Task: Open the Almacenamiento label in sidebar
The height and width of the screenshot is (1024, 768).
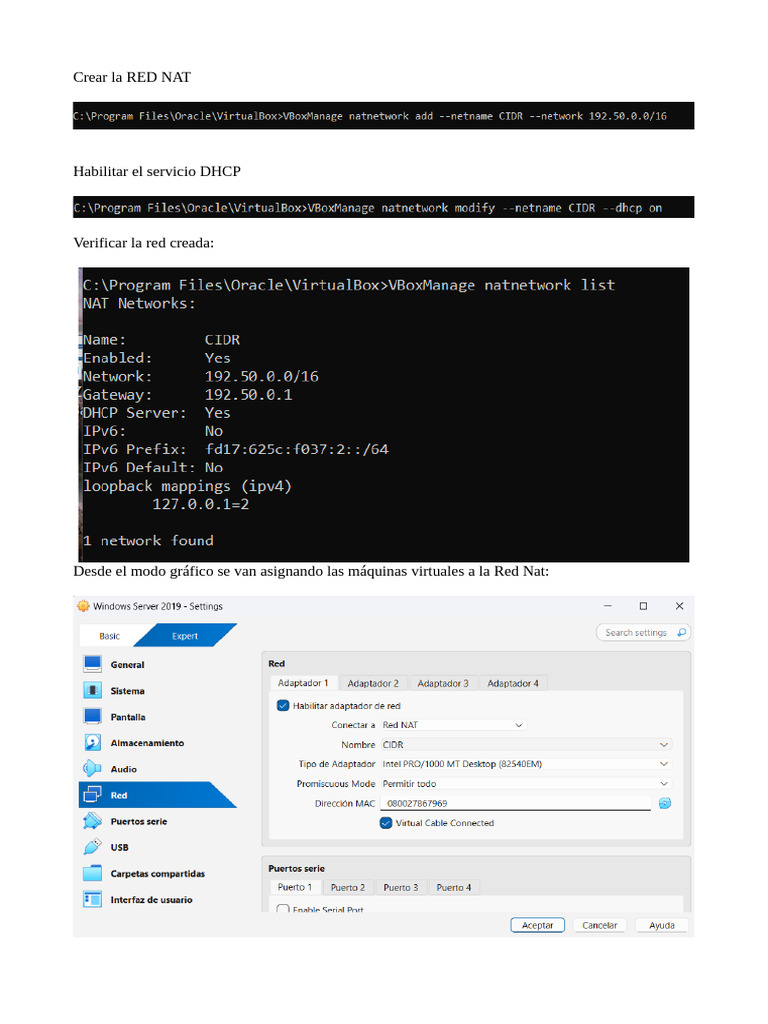Action: [147, 743]
